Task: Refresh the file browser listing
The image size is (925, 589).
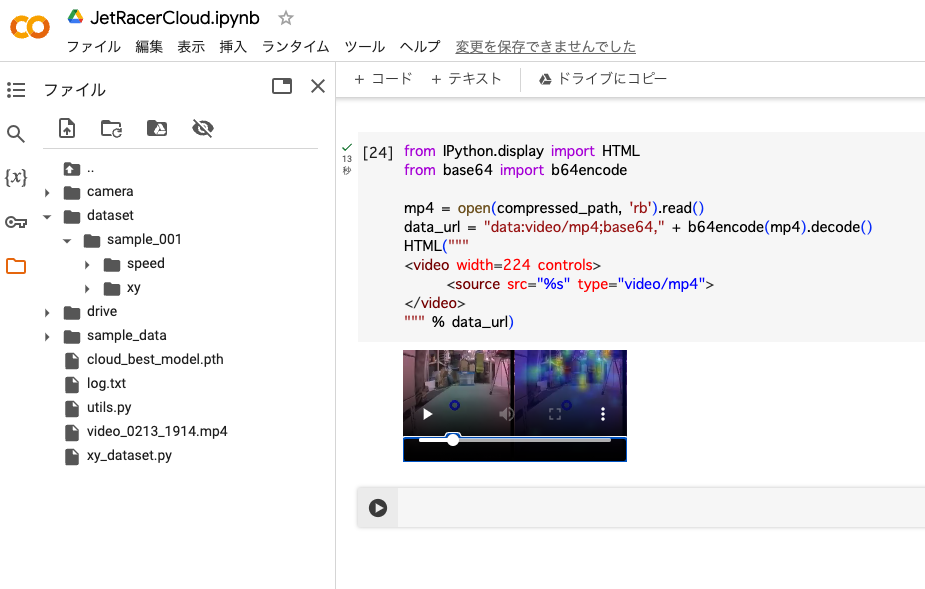Action: 111,128
